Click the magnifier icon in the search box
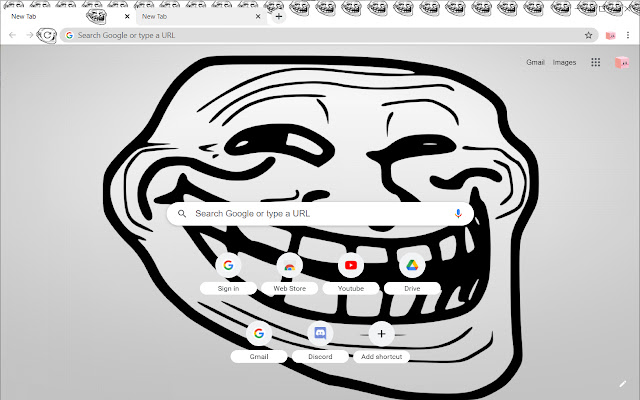 (x=182, y=213)
